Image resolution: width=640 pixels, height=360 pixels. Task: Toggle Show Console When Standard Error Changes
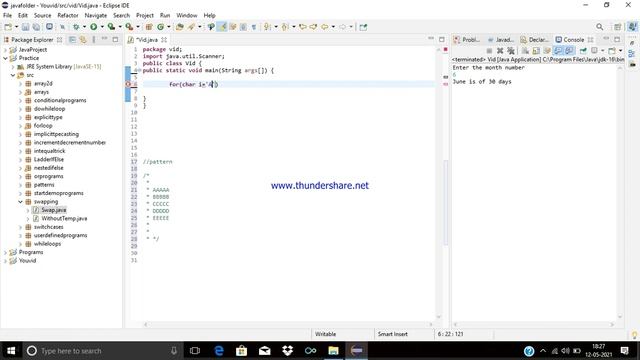coord(569,51)
